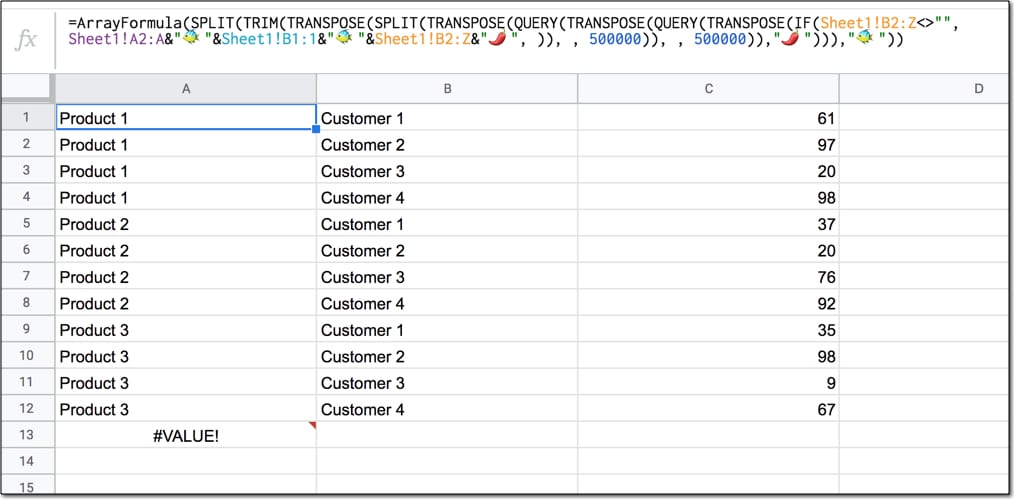Image resolution: width=1014 pixels, height=499 pixels.
Task: Click Product 3 in row 10
Action: click(x=94, y=357)
